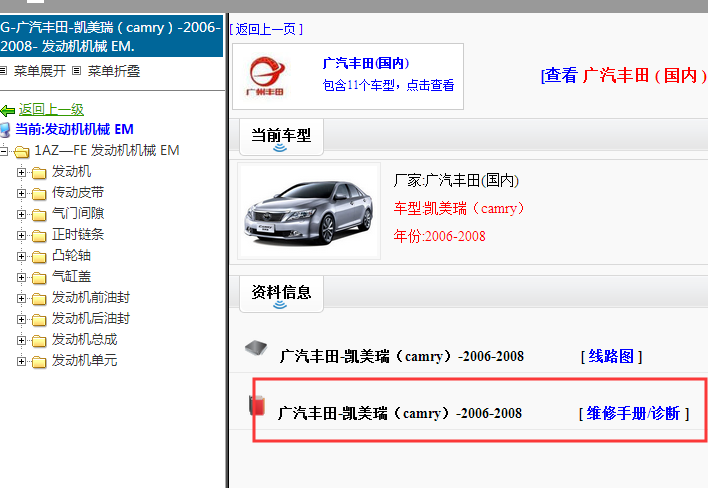Expand the 气门间隙 tree node
This screenshot has height=488, width=708.
click(21, 214)
